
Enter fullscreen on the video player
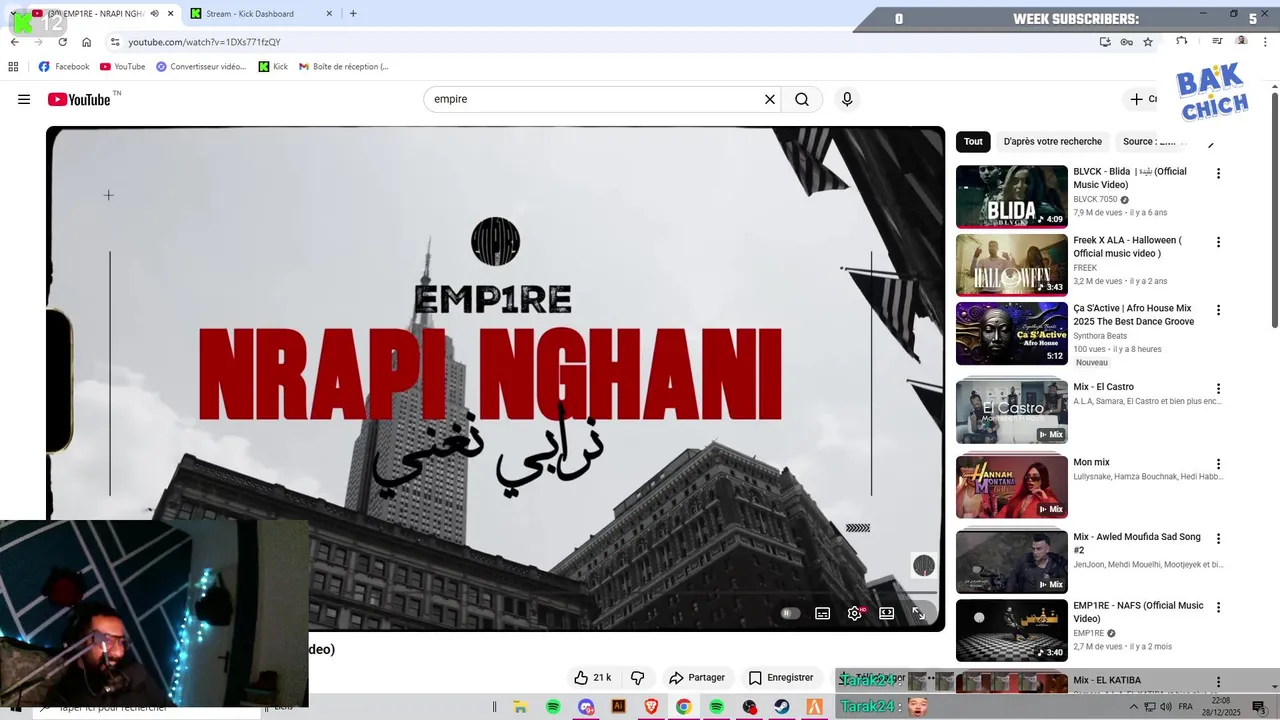click(x=919, y=613)
